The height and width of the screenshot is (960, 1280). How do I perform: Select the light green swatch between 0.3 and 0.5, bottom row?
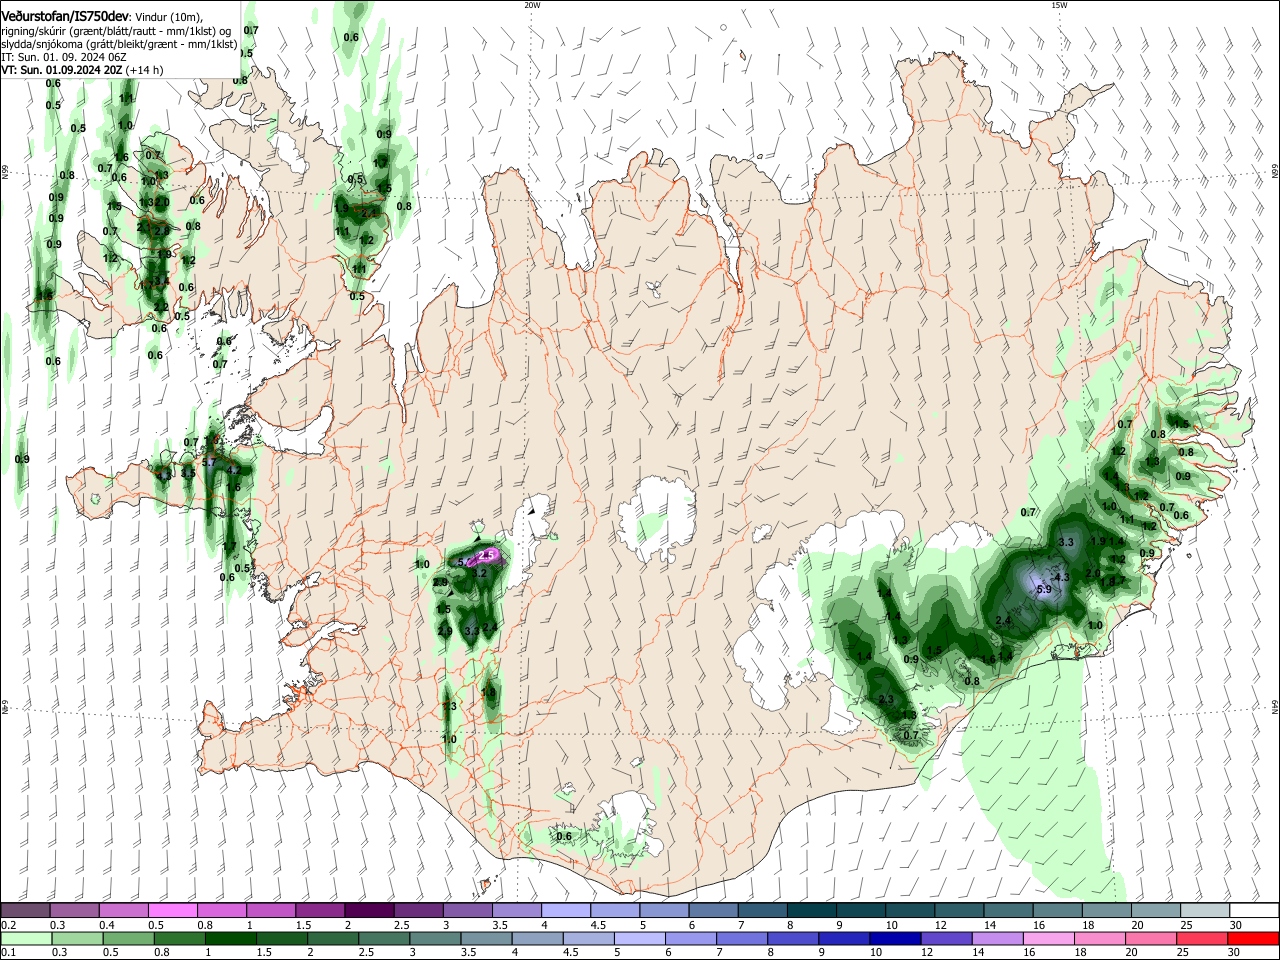(x=78, y=938)
